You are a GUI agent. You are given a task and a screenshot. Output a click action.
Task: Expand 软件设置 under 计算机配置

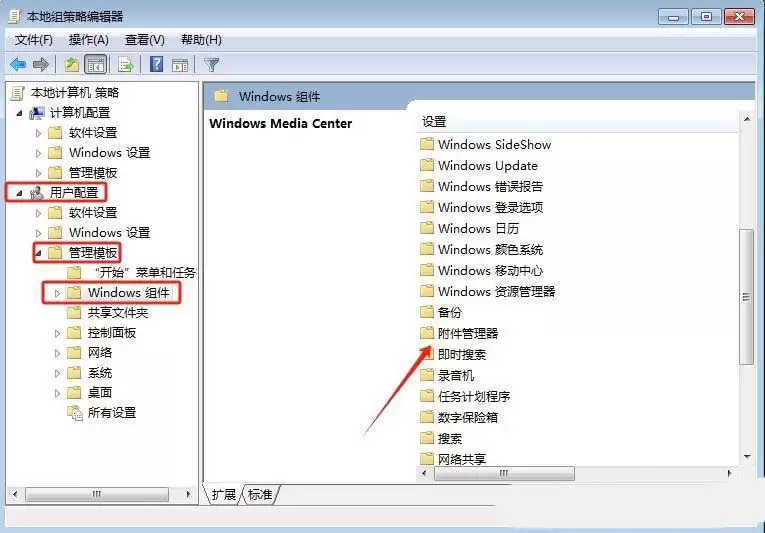pyautogui.click(x=38, y=133)
